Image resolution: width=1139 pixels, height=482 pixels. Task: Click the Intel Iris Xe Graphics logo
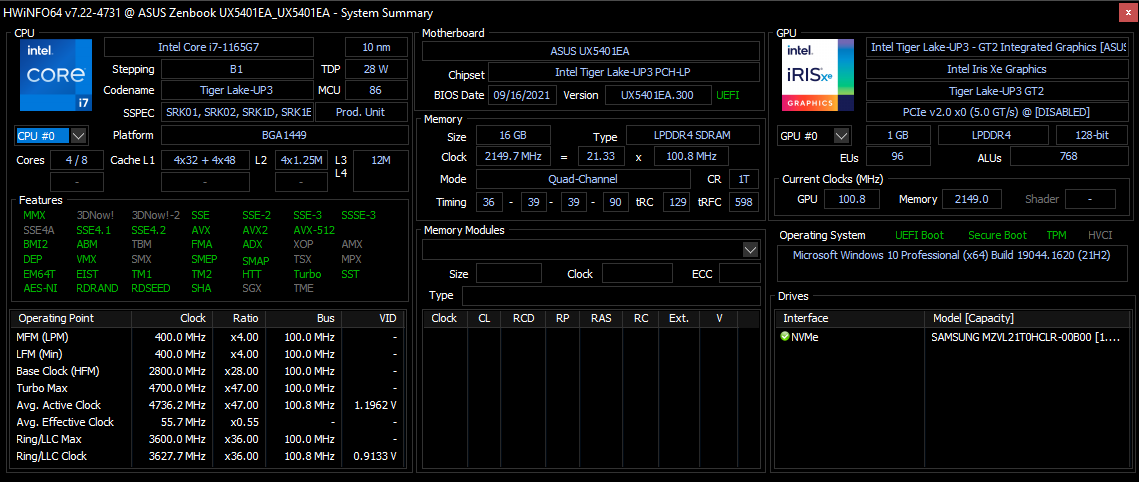click(818, 75)
